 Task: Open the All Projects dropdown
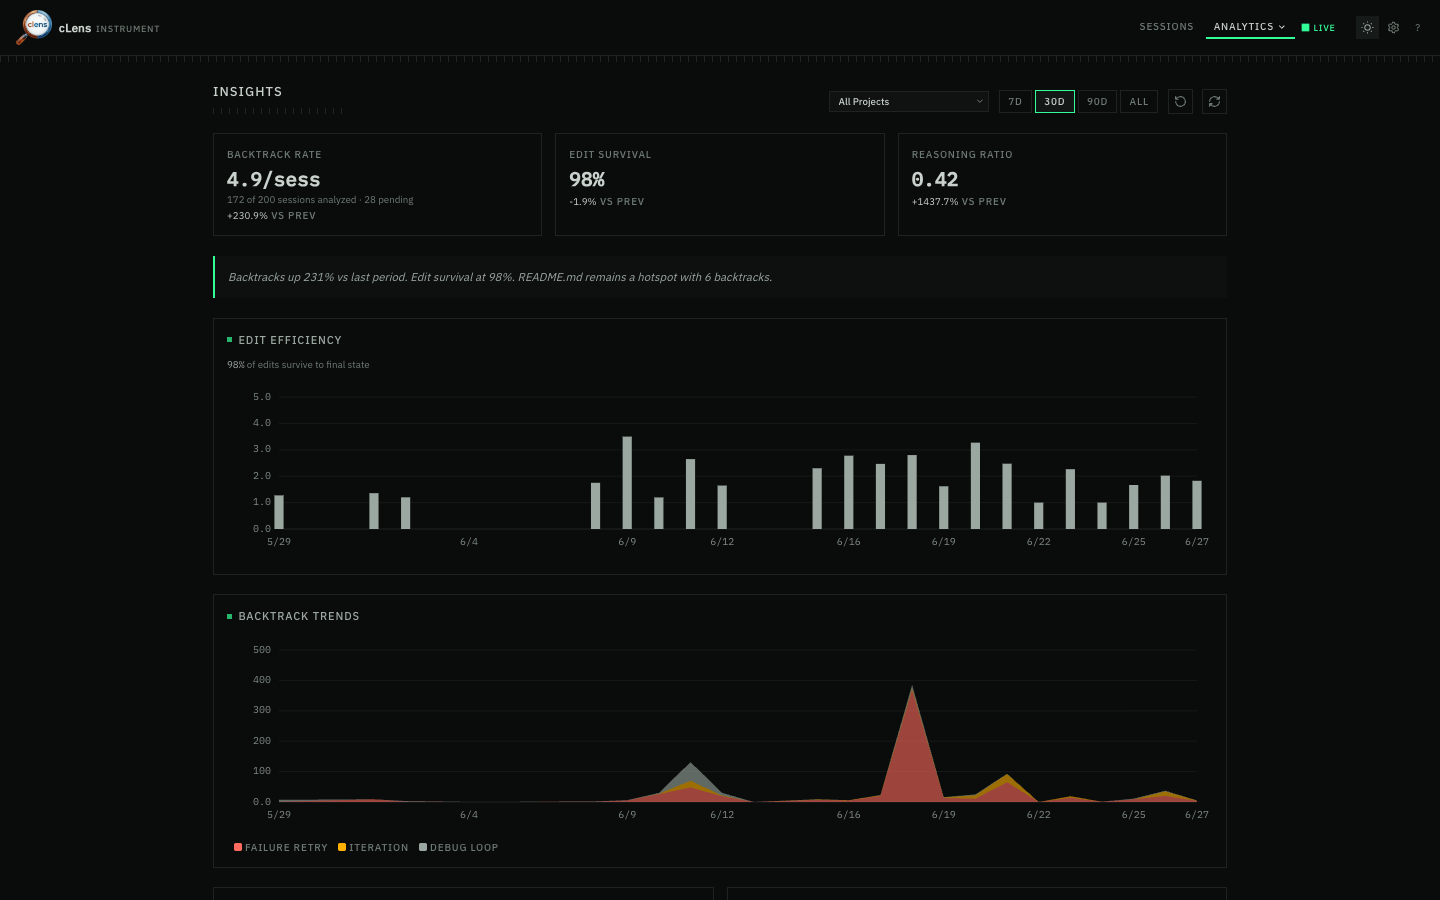tap(908, 101)
